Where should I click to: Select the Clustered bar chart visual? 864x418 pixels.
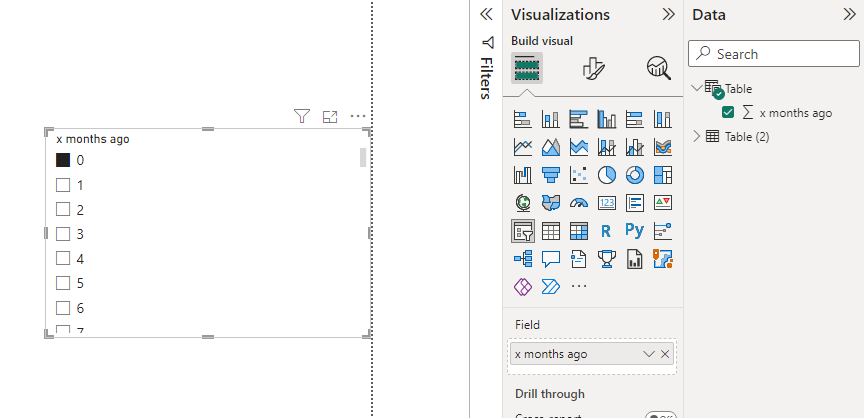tap(579, 119)
